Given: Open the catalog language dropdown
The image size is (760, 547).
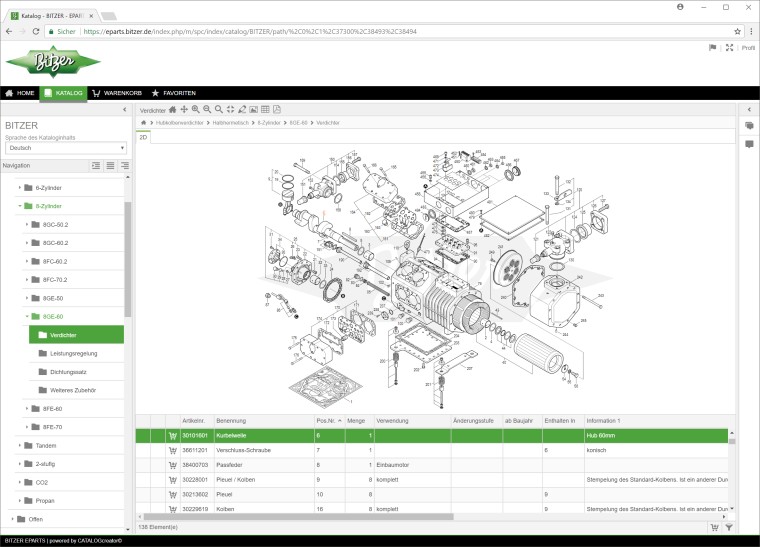Looking at the screenshot, I should (x=65, y=147).
